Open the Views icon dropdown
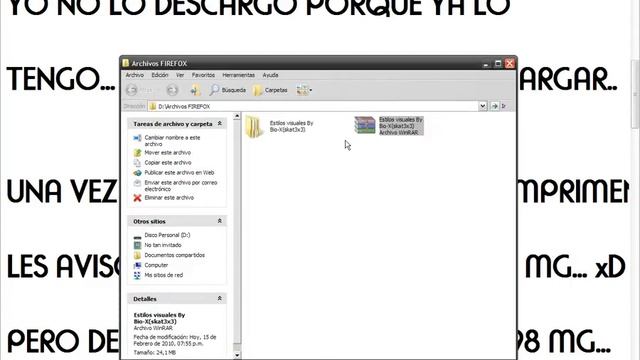640x360 pixels. pyautogui.click(x=304, y=90)
